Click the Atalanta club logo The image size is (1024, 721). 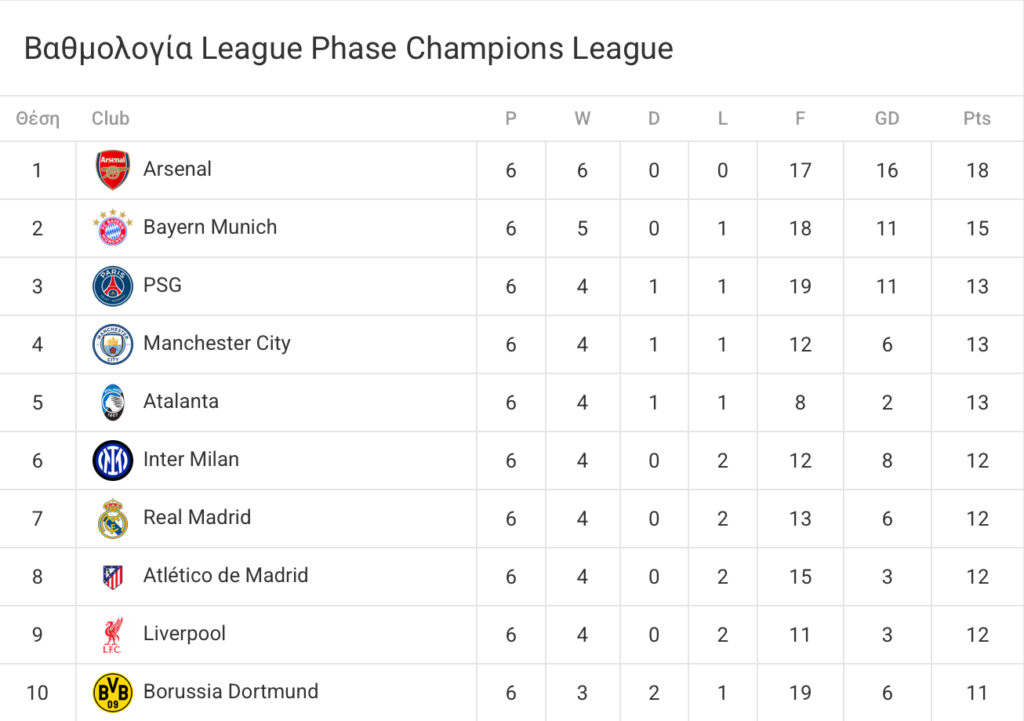[x=113, y=402]
